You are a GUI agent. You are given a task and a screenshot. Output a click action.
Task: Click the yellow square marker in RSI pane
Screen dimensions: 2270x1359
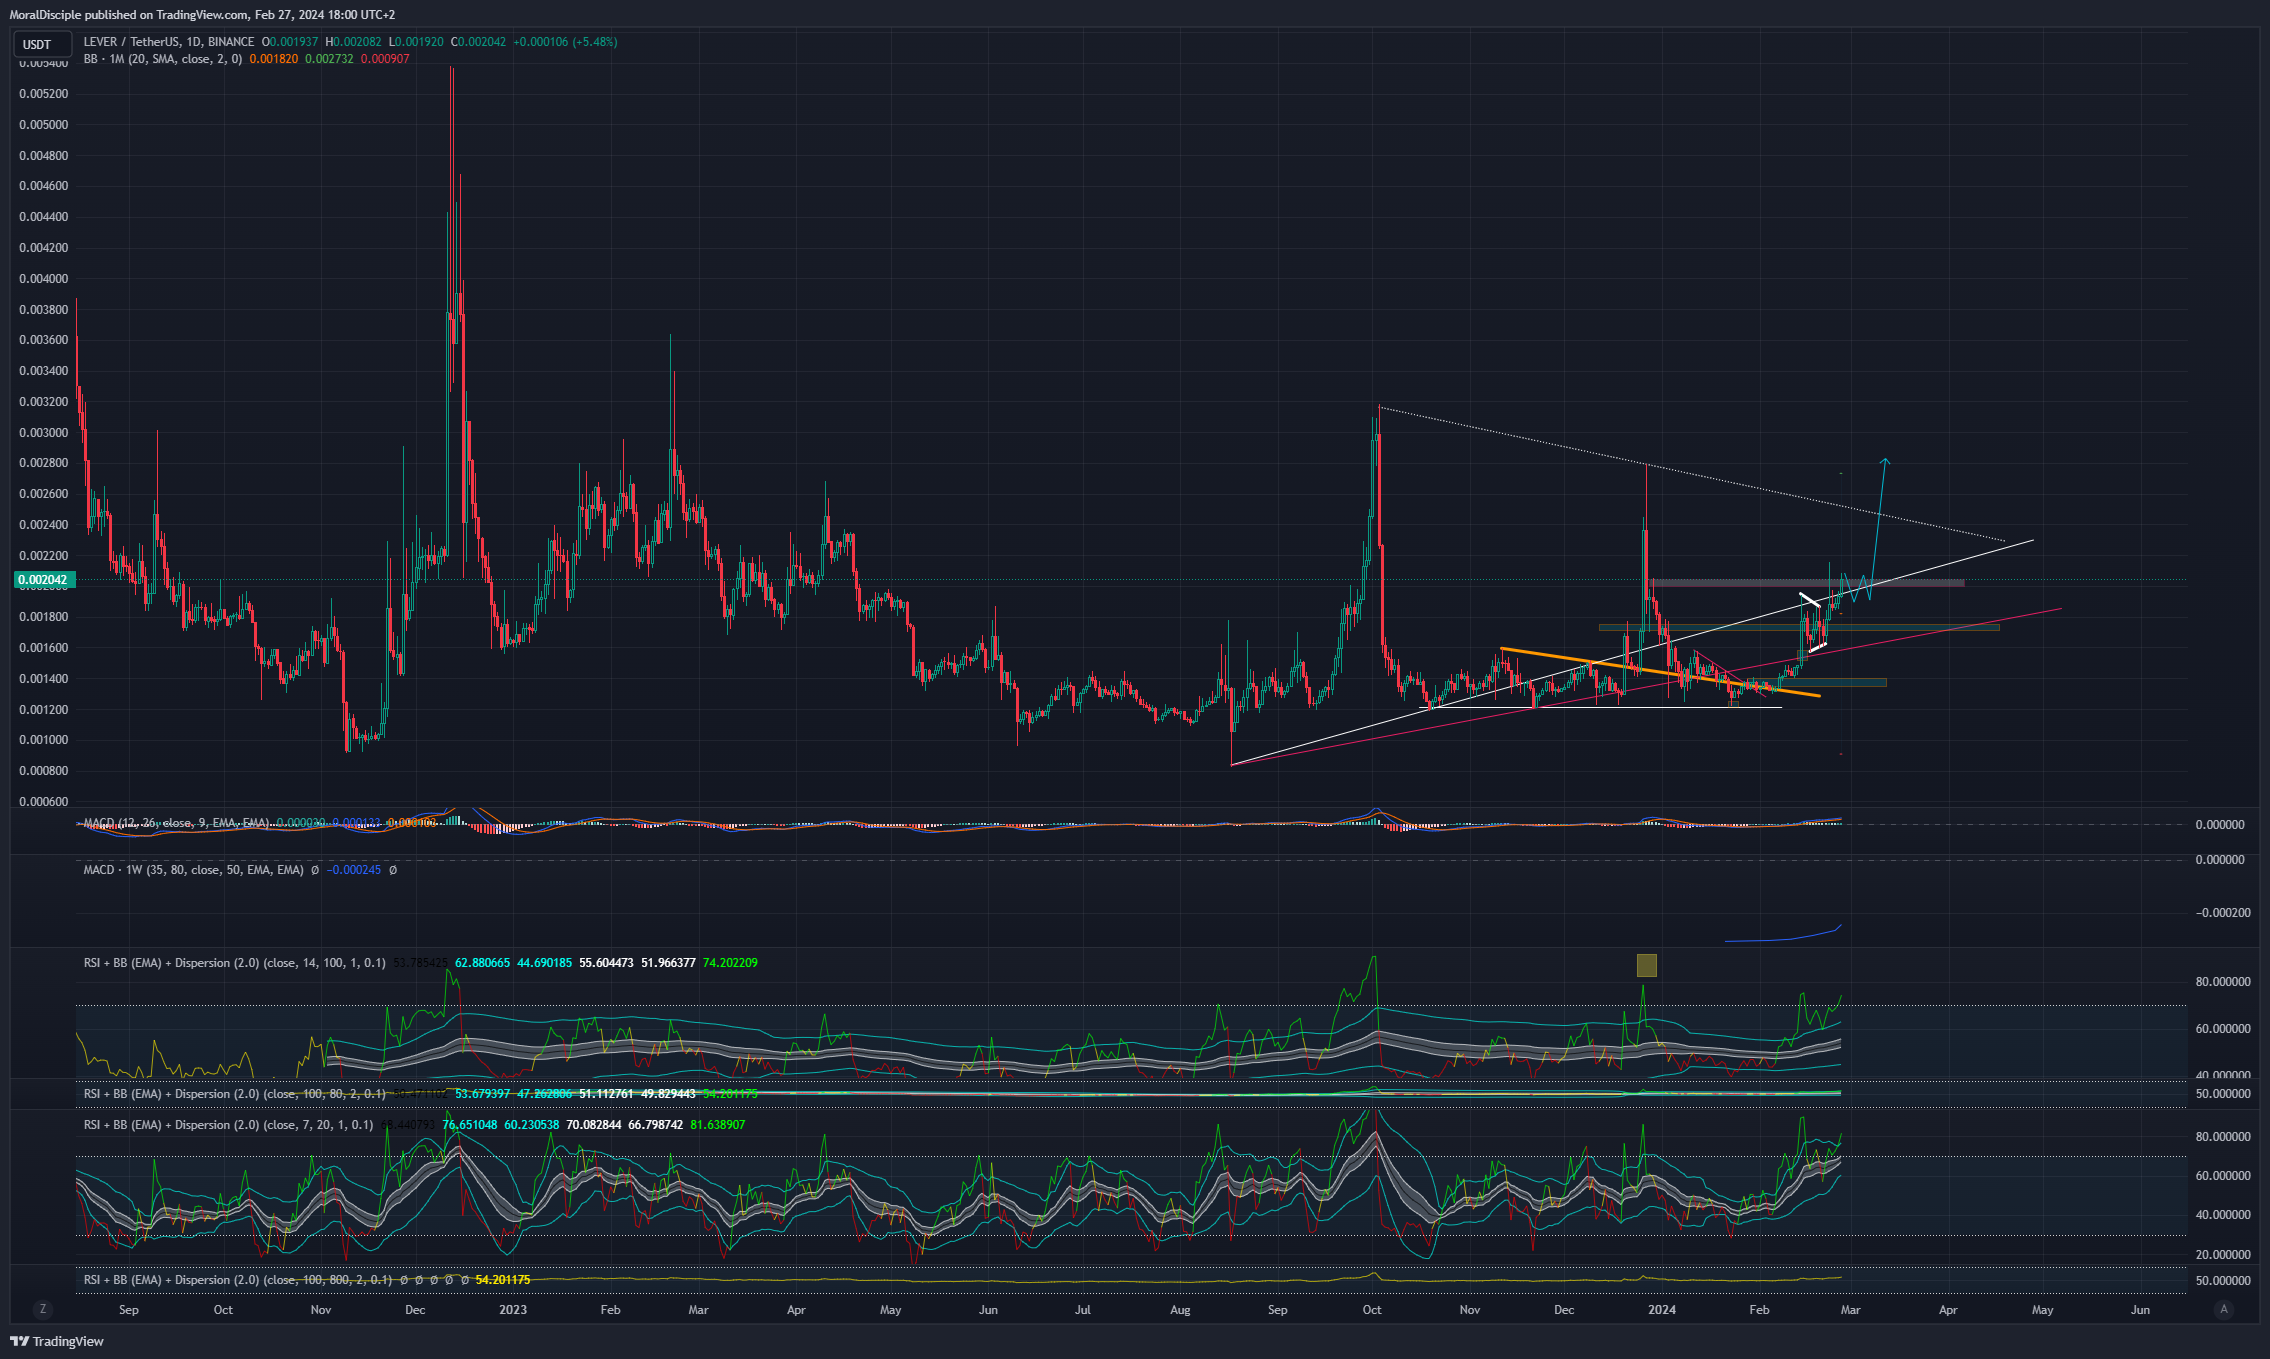click(x=1646, y=965)
